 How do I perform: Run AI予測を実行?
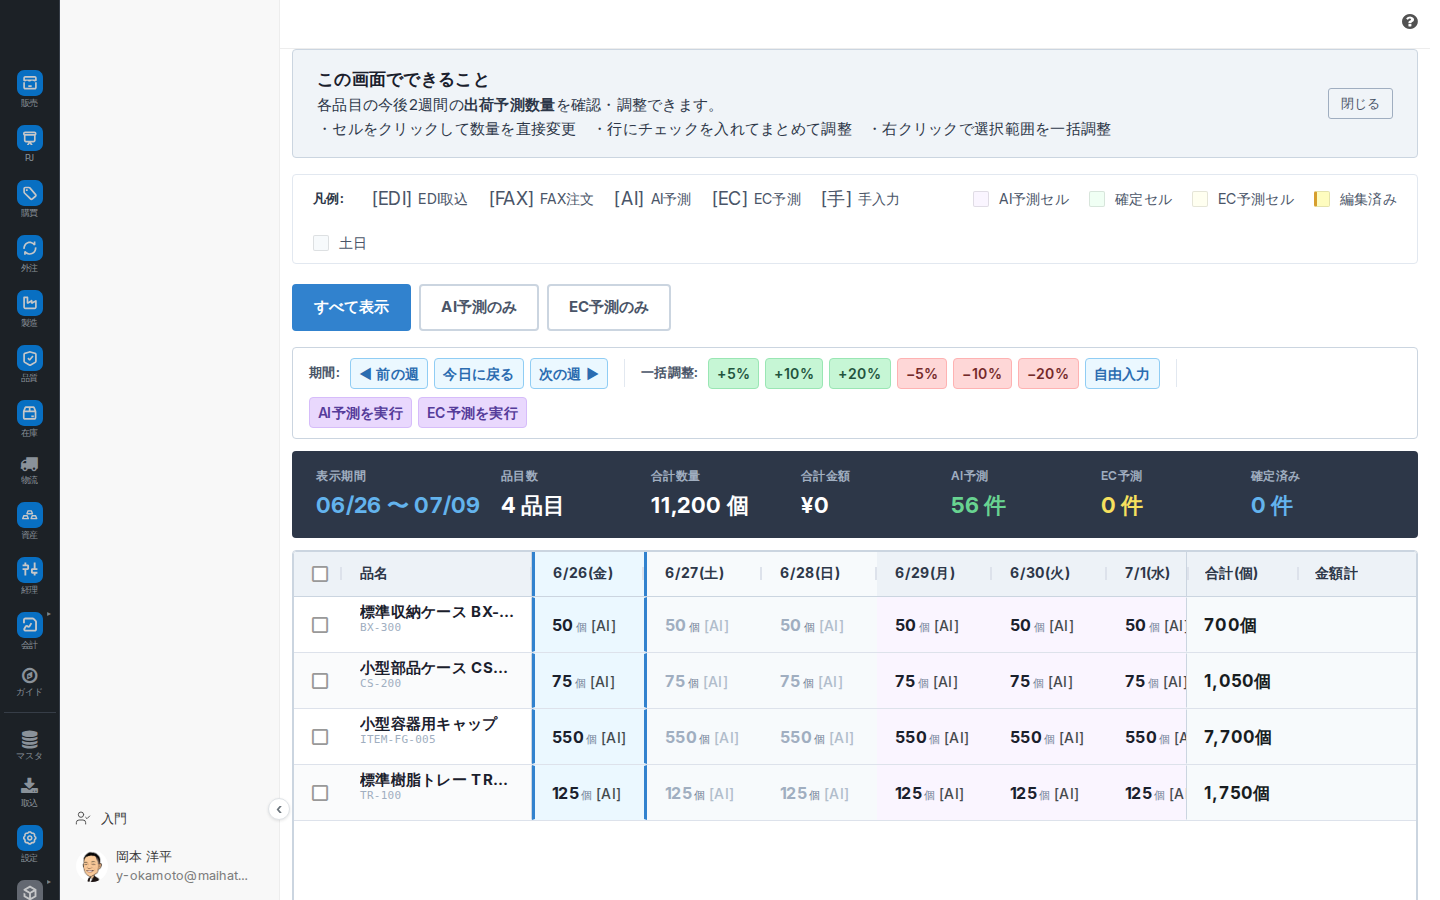[x=360, y=413]
